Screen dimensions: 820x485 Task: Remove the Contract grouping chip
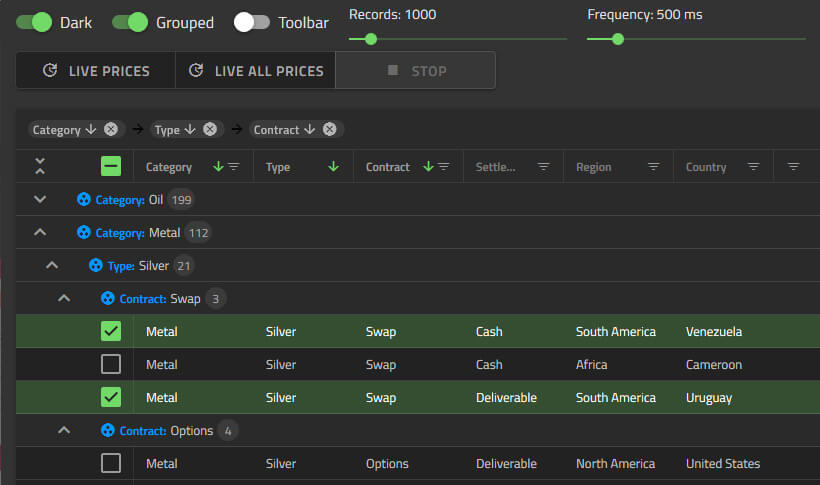coord(329,129)
